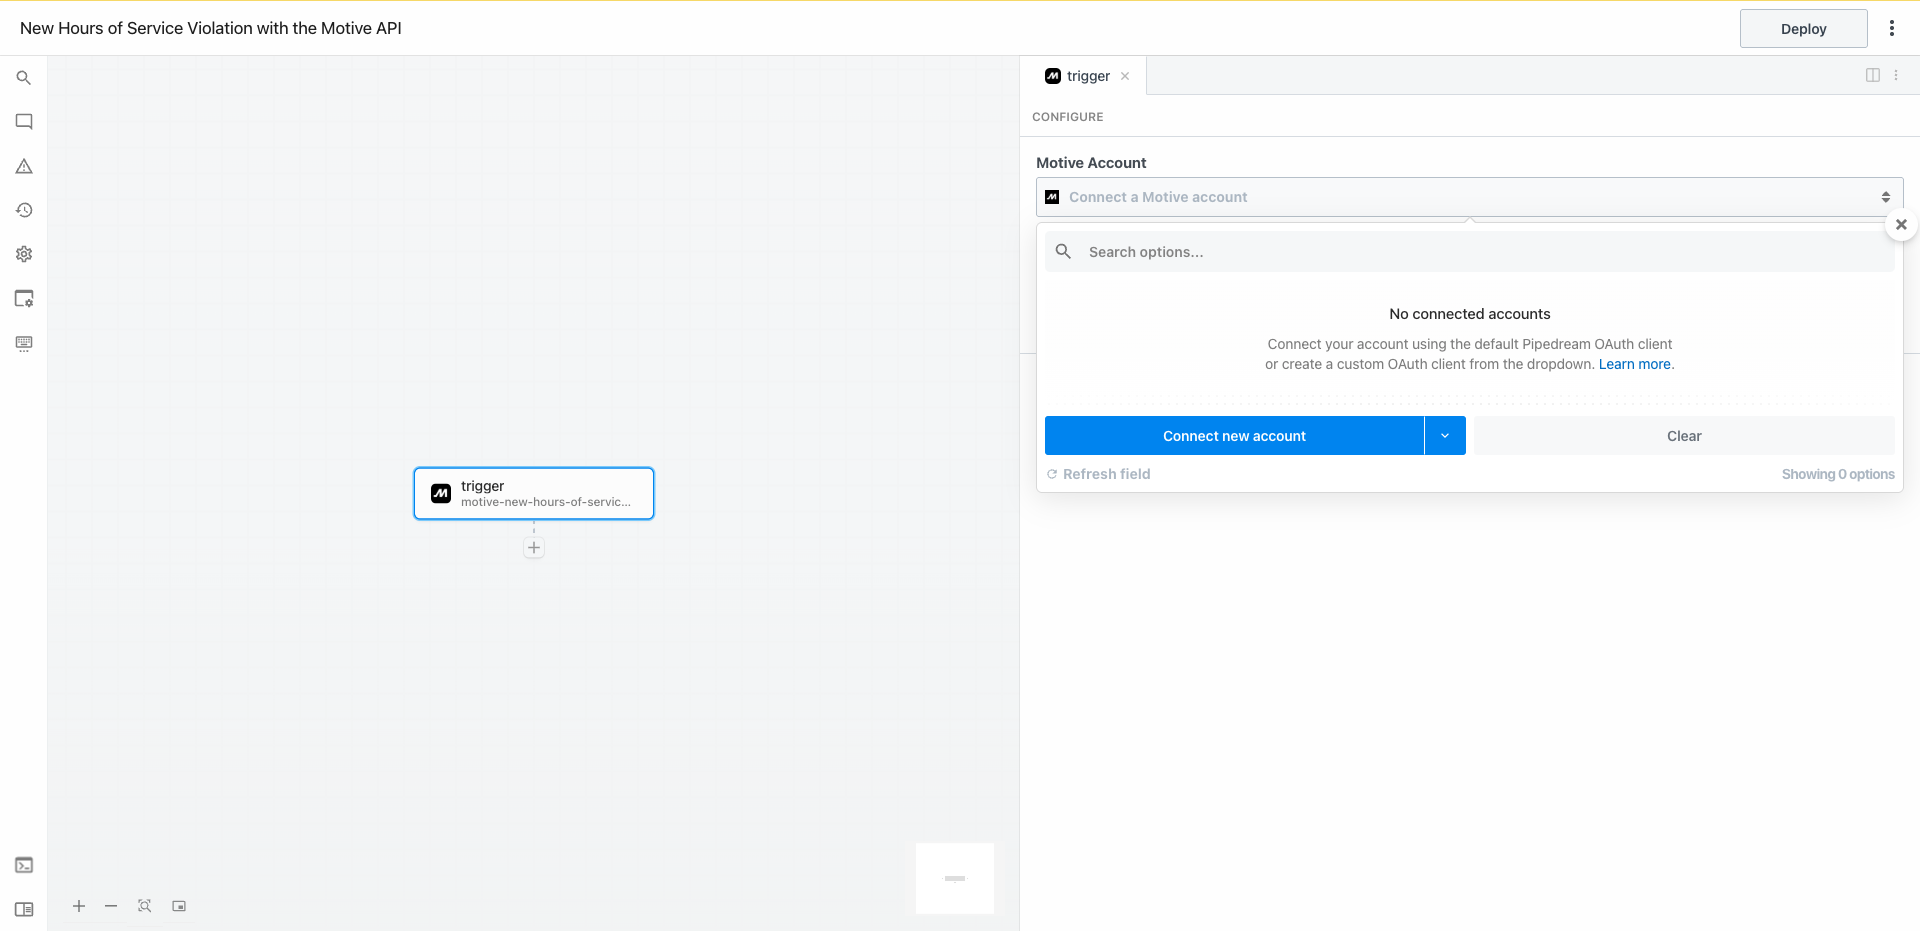
Task: Click the fit-to-view canvas icon
Action: (145, 906)
